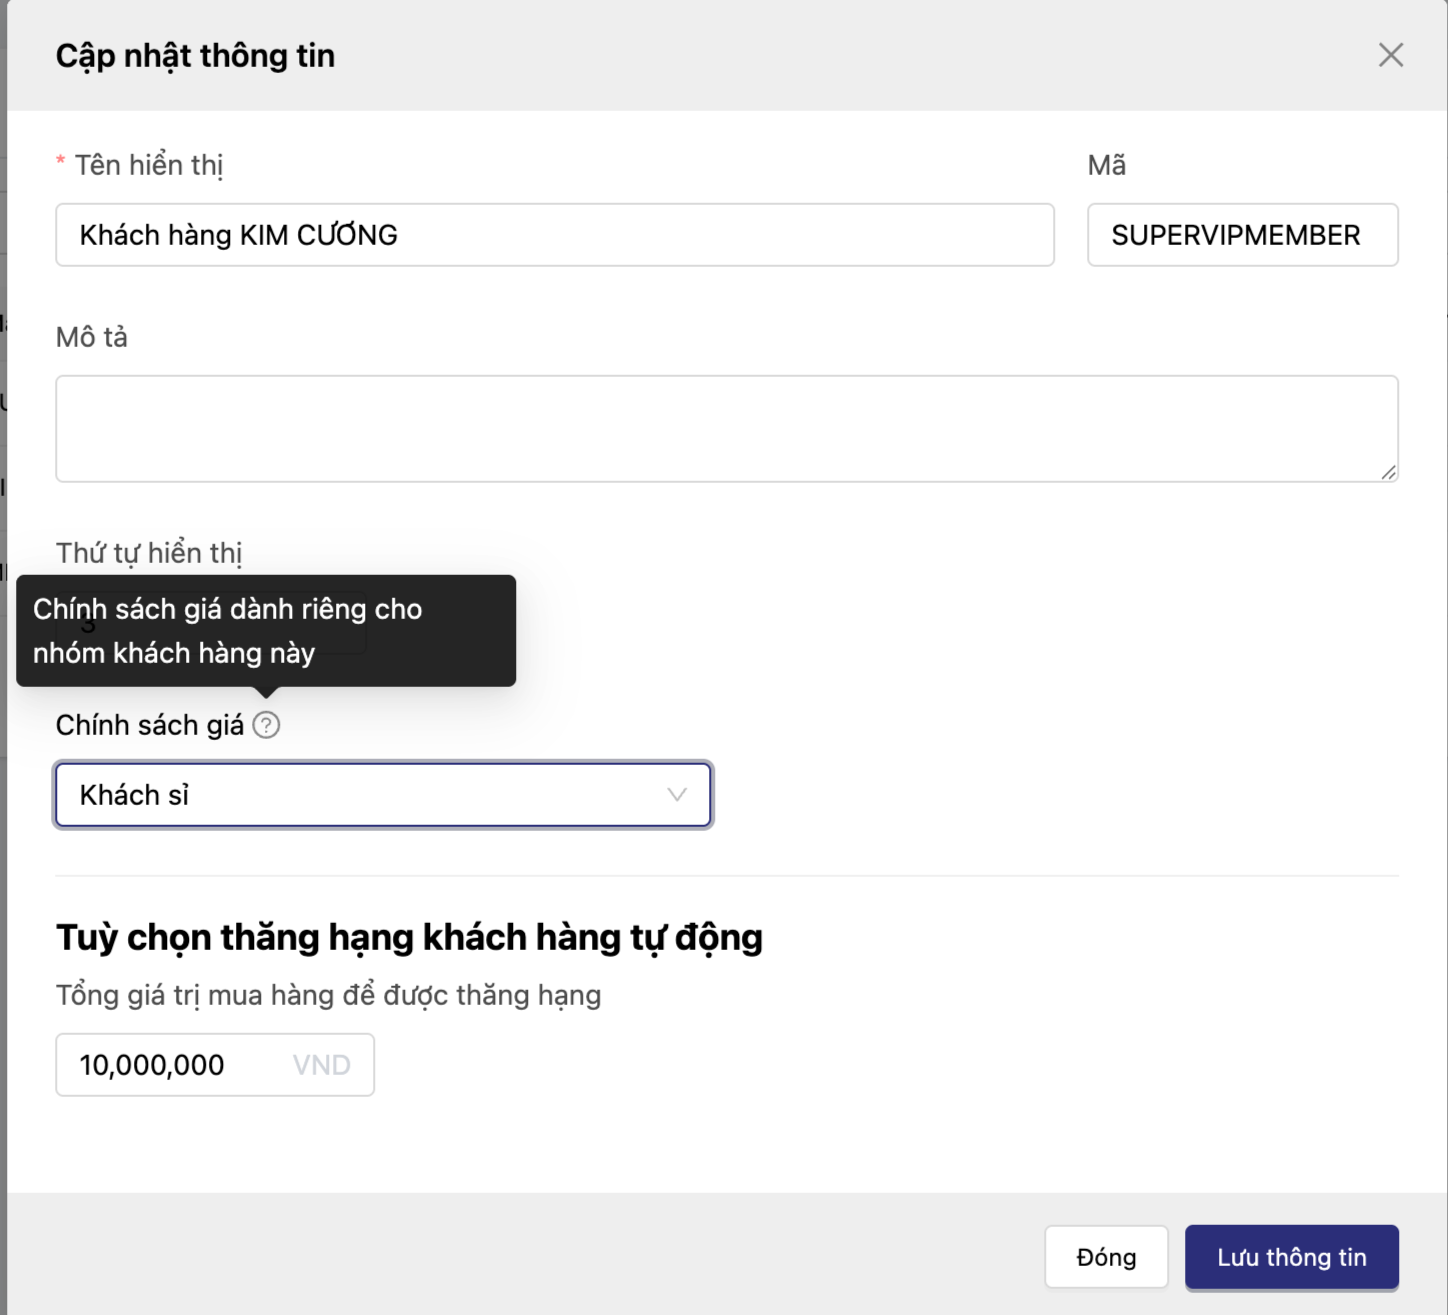The image size is (1448, 1315).
Task: Click the Tổng giá trị mua hàng label
Action: tap(328, 995)
